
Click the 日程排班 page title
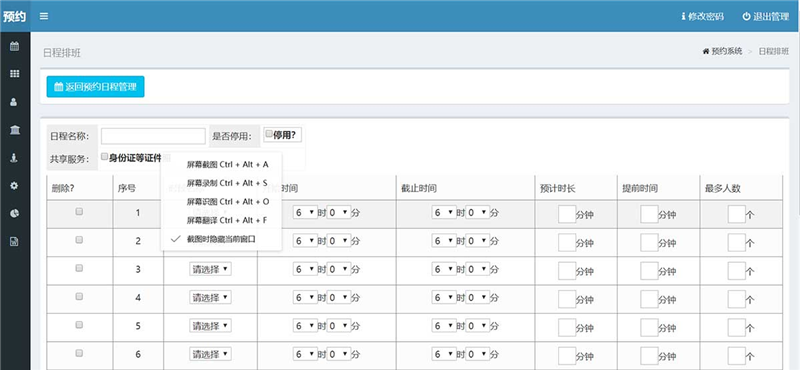point(62,53)
